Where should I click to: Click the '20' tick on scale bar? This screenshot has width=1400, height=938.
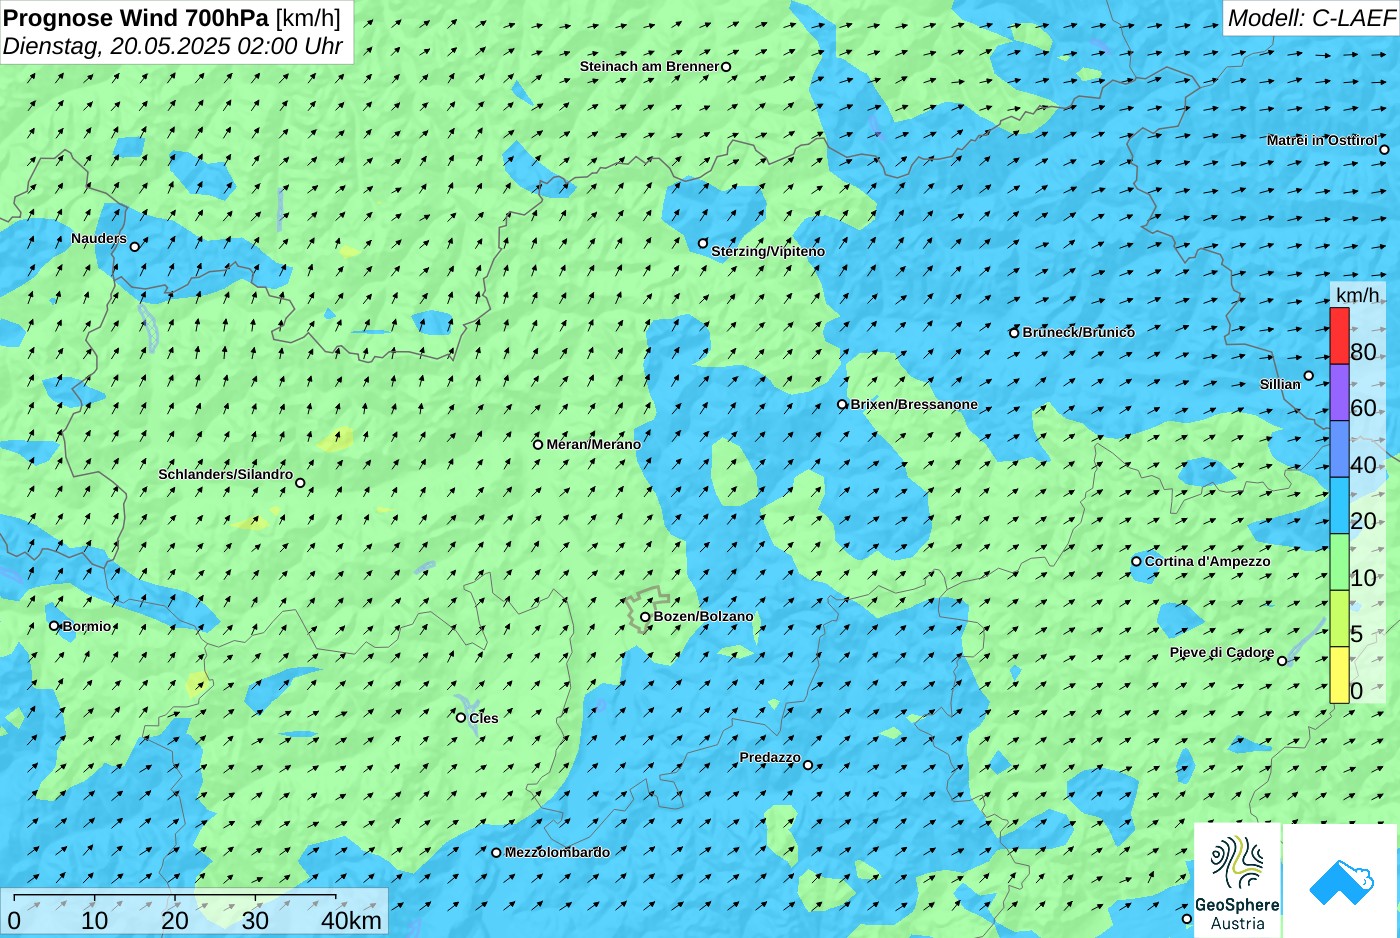175,921
